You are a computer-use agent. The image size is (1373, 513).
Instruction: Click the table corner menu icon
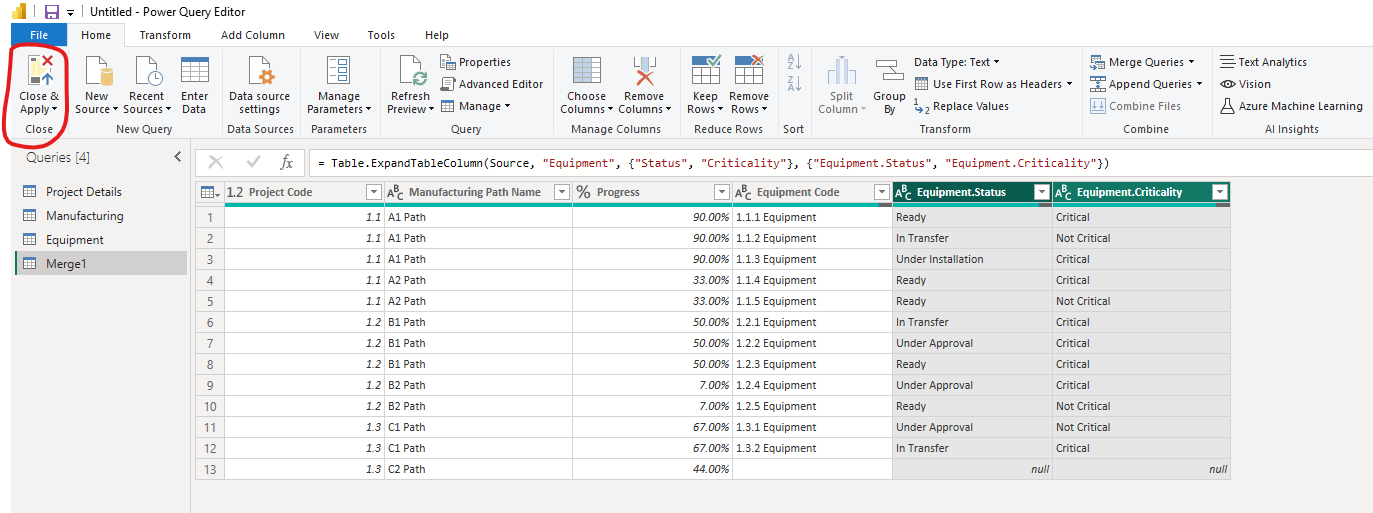(210, 192)
